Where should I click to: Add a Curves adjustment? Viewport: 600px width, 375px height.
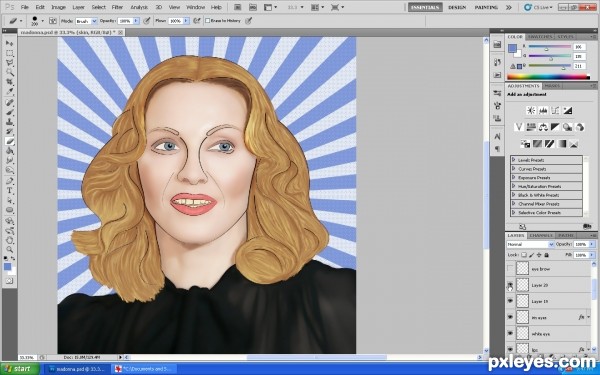[x=555, y=111]
